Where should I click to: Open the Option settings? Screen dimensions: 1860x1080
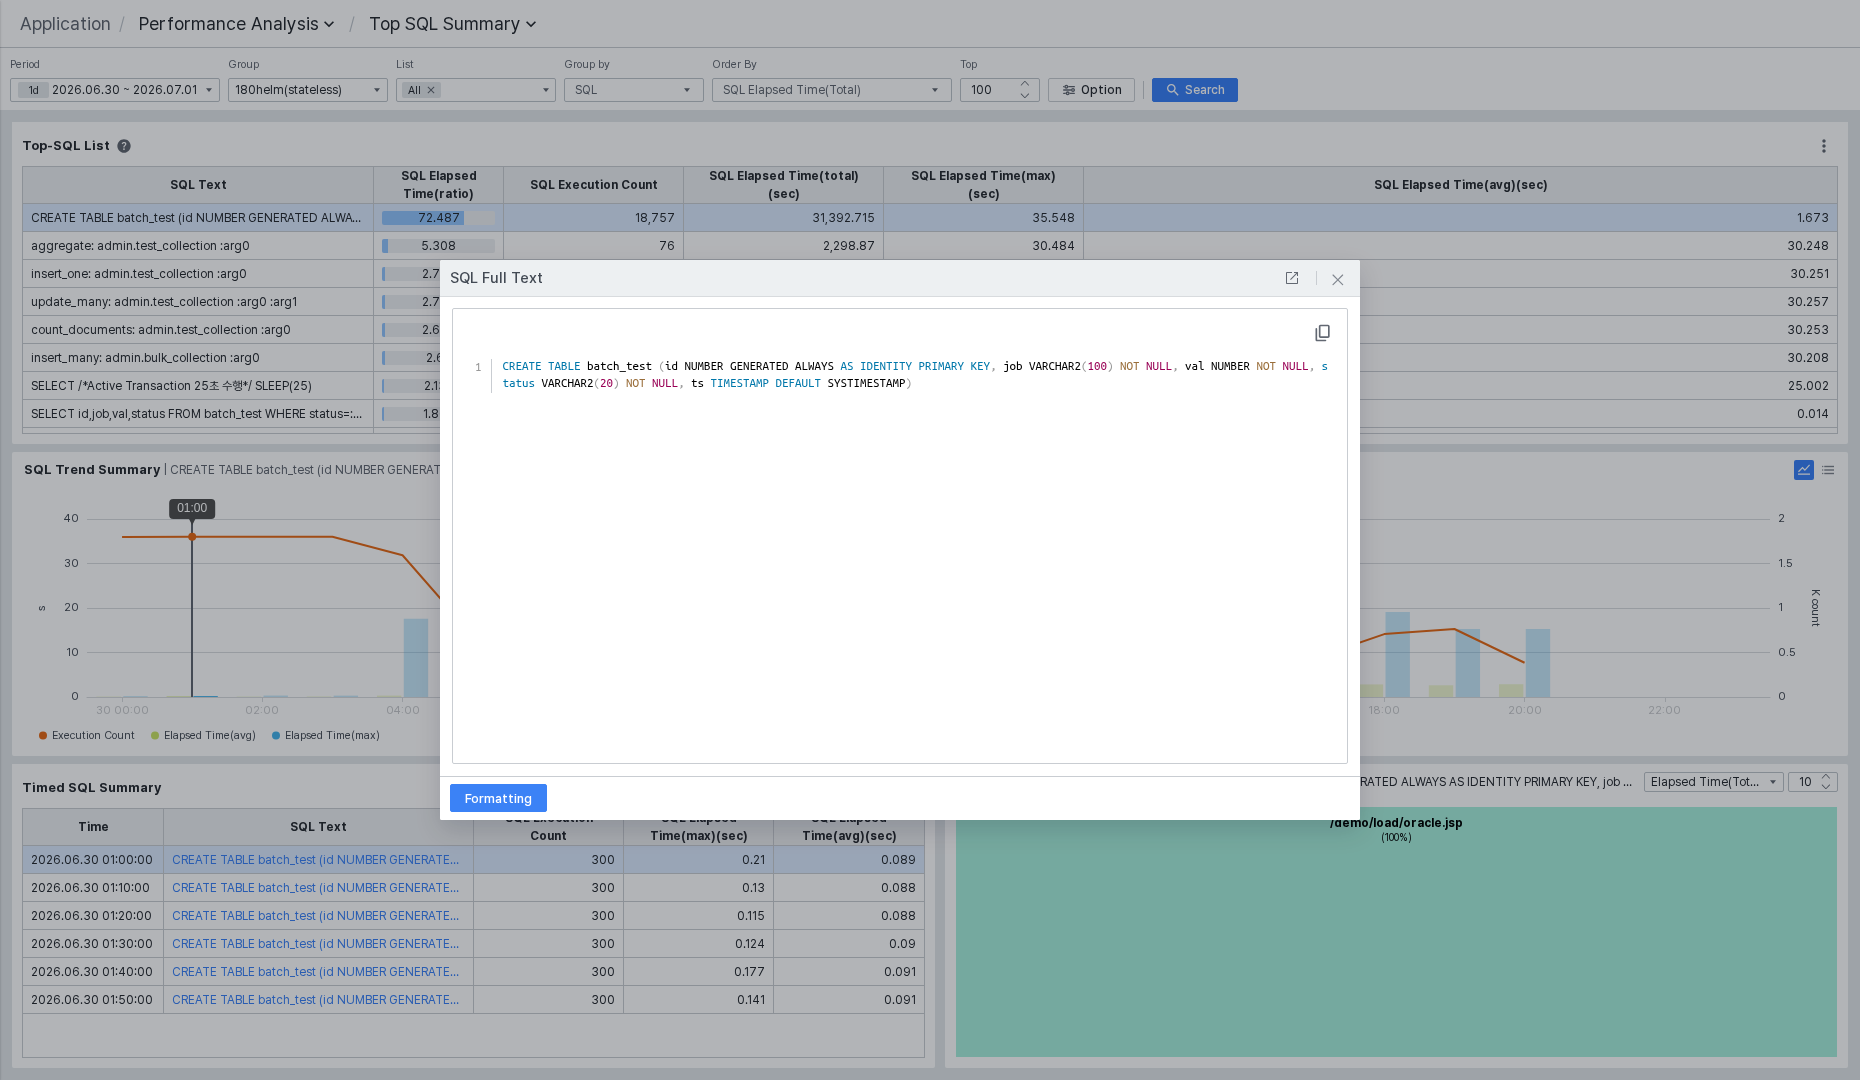tap(1091, 90)
